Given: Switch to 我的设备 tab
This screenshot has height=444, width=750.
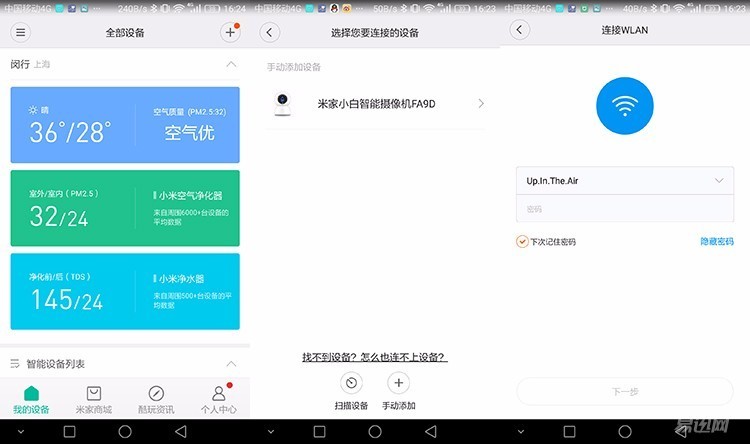Looking at the screenshot, I should pyautogui.click(x=31, y=400).
